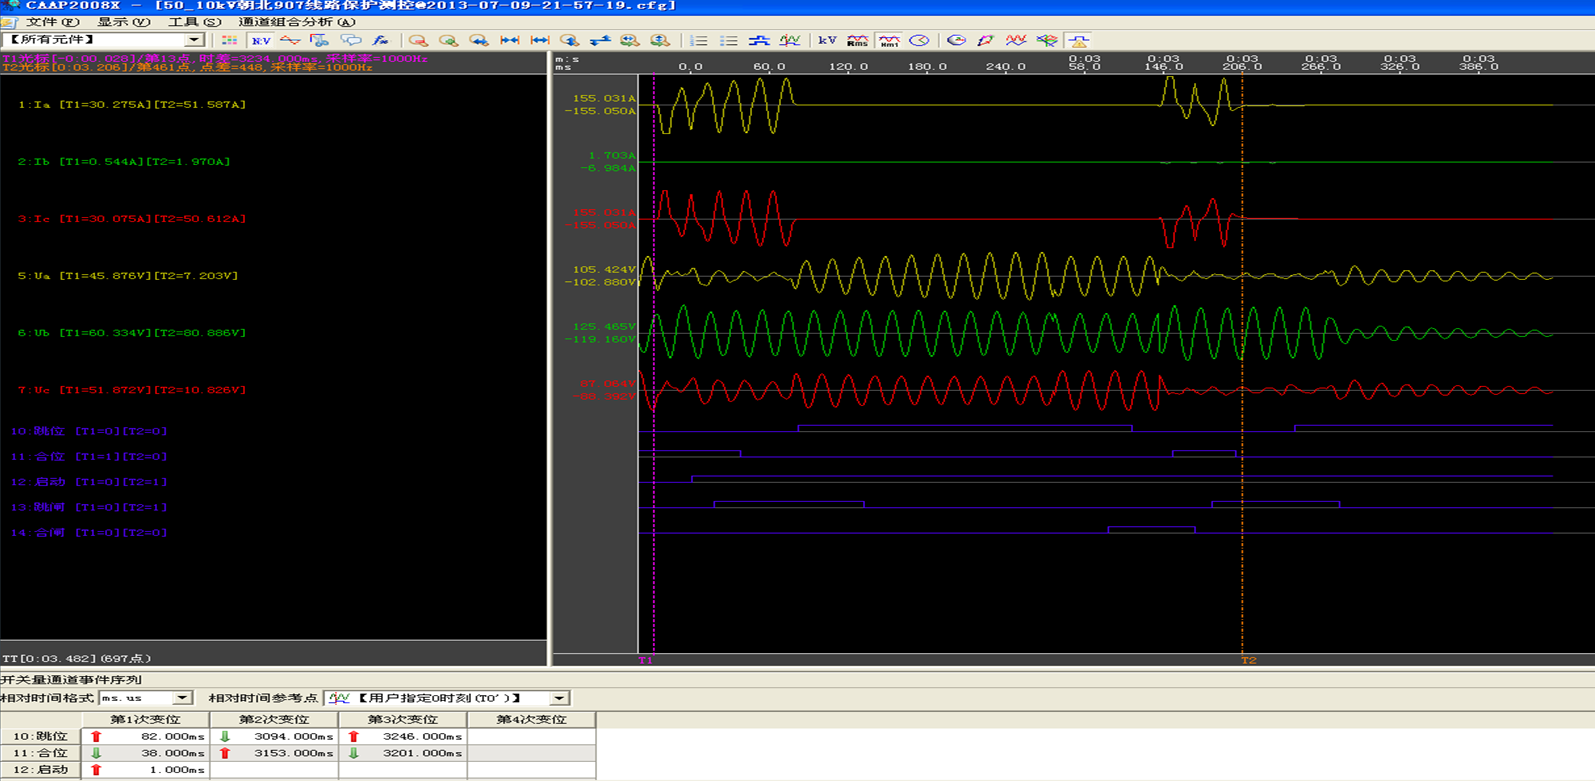1595x781 pixels.
Task: Select channel 5:Ua in the list
Action: [127, 275]
